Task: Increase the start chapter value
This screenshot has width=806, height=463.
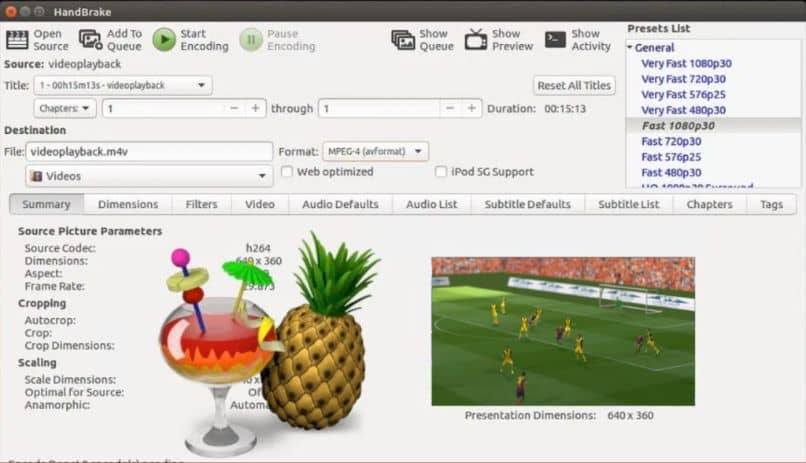Action: (255, 108)
